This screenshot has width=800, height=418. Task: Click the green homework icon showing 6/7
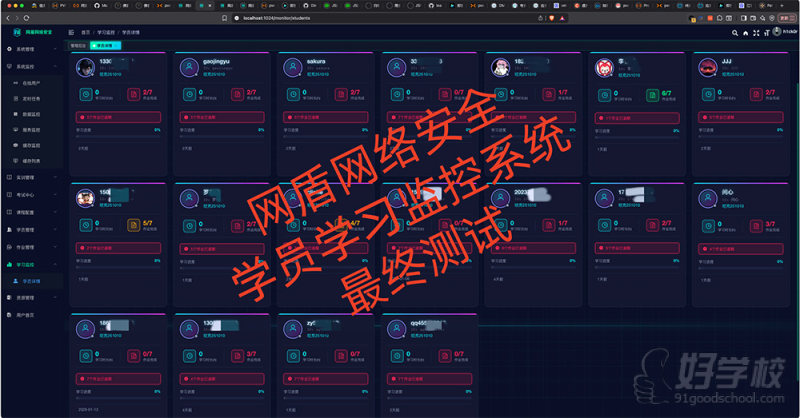tap(652, 95)
